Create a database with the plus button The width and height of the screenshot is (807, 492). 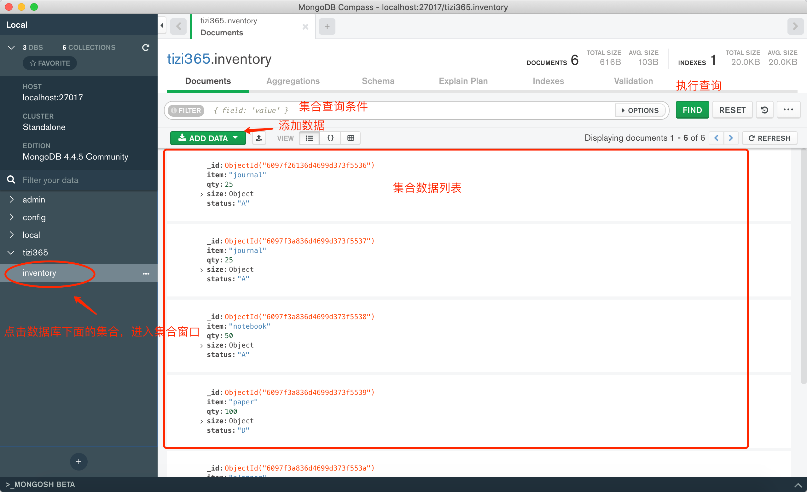78,462
